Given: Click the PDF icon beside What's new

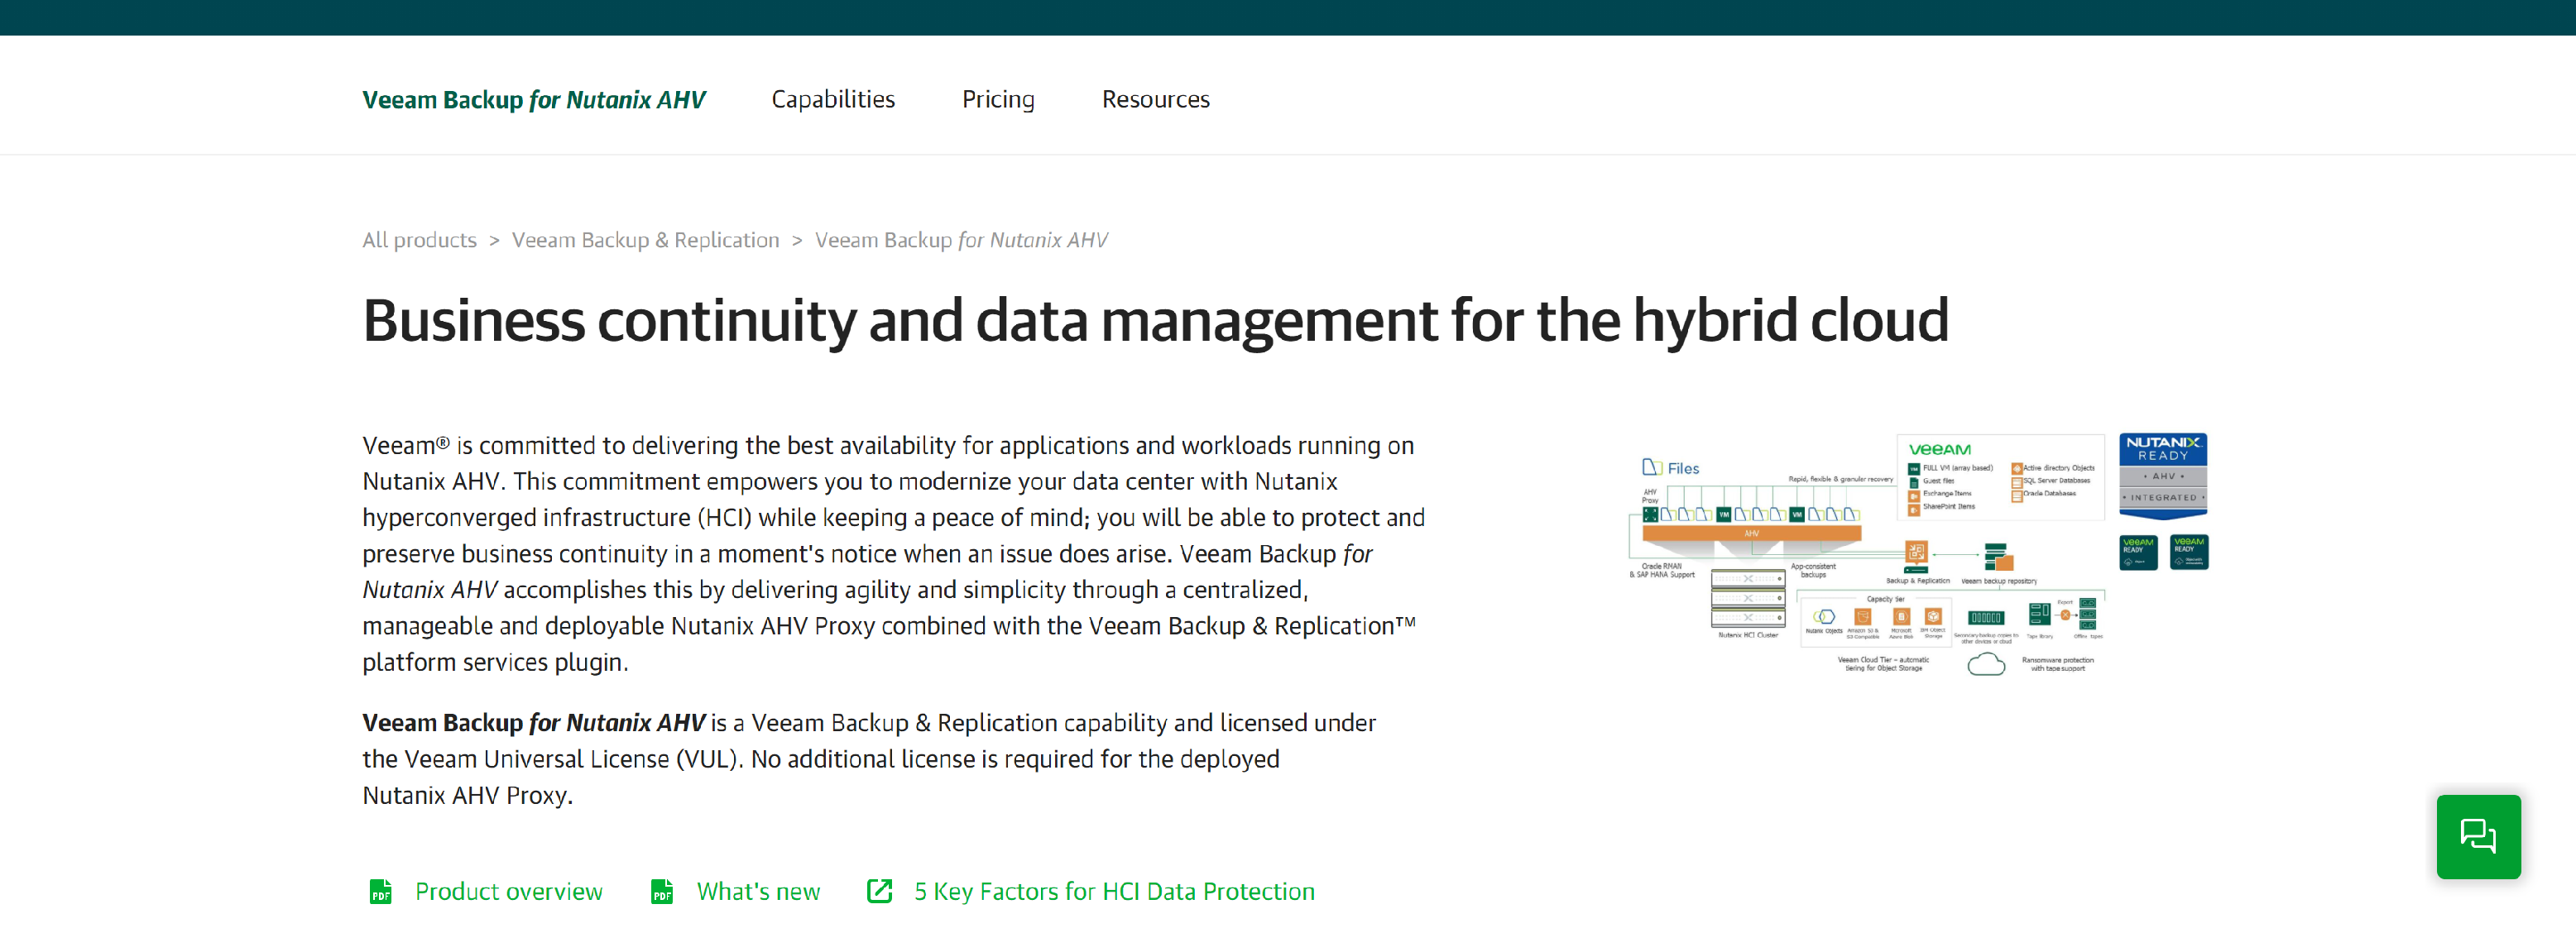Looking at the screenshot, I should pyautogui.click(x=661, y=891).
